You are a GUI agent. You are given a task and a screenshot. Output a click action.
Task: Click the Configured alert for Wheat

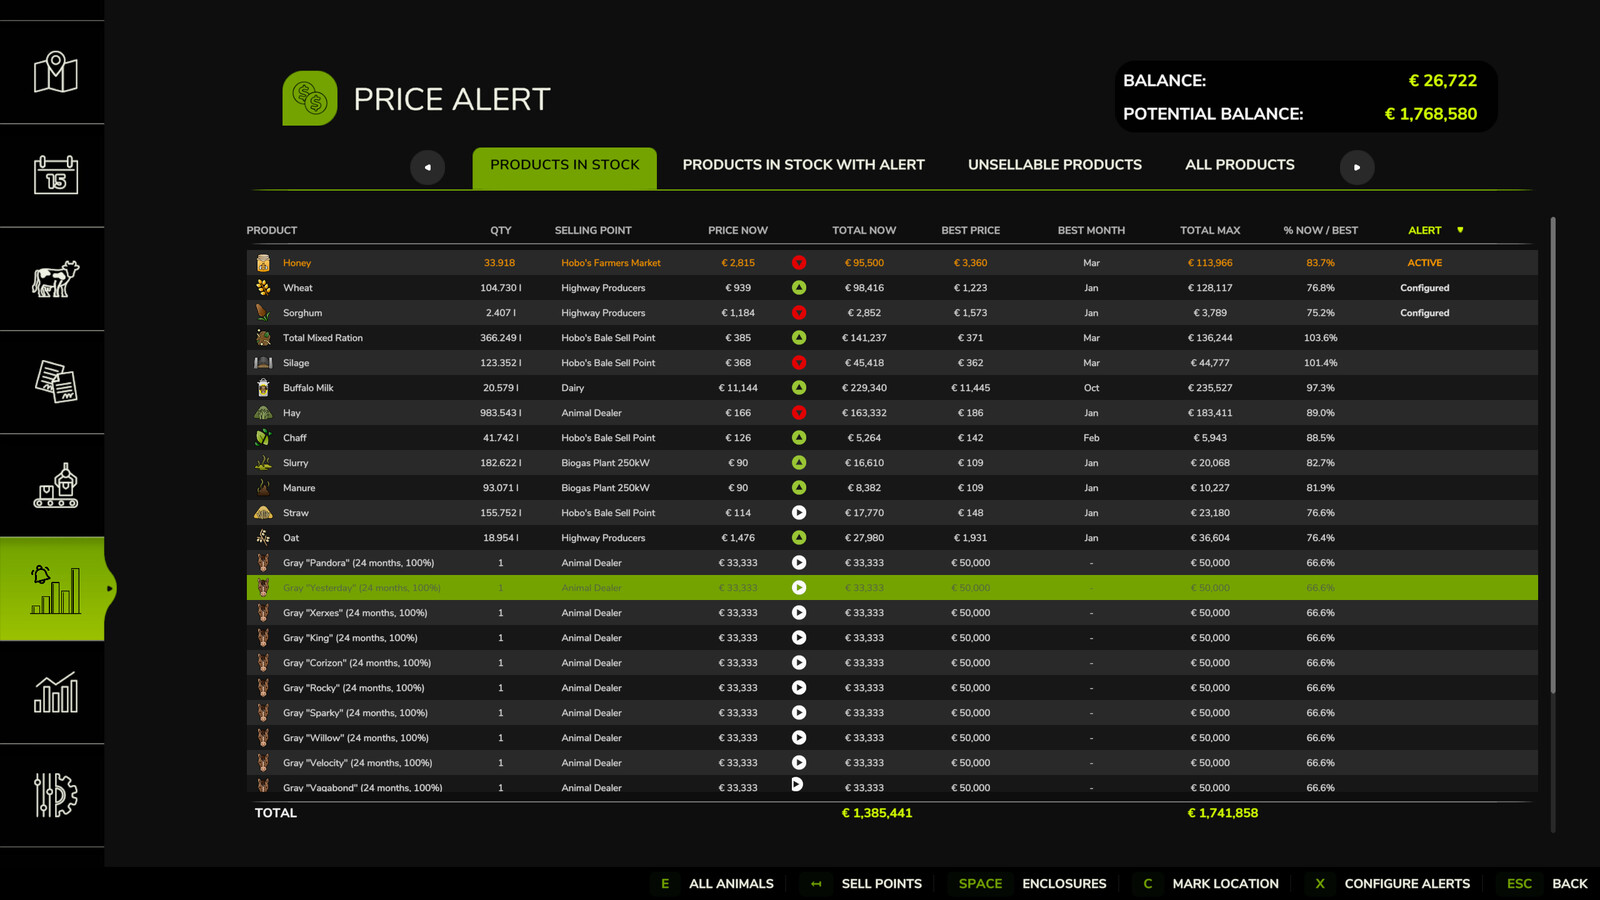click(x=1425, y=288)
